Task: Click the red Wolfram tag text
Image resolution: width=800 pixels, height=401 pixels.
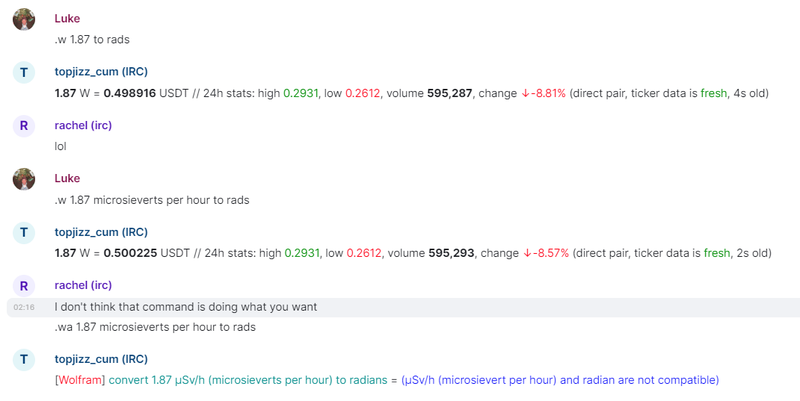Action: [x=79, y=380]
